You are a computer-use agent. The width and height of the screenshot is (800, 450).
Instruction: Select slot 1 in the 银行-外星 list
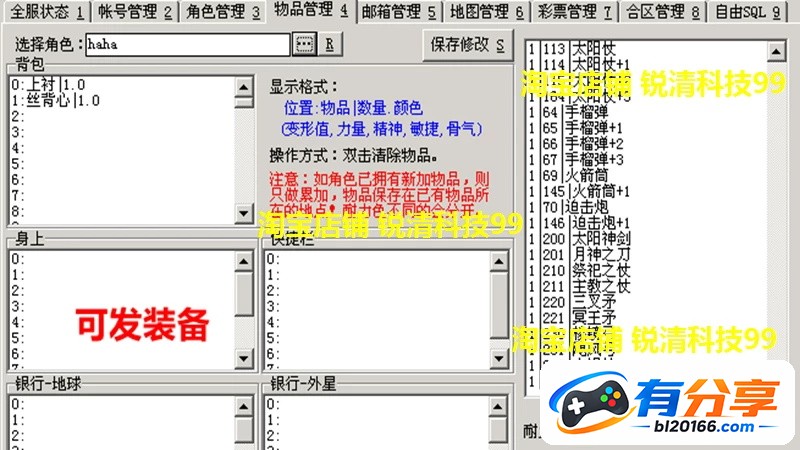(x=377, y=420)
